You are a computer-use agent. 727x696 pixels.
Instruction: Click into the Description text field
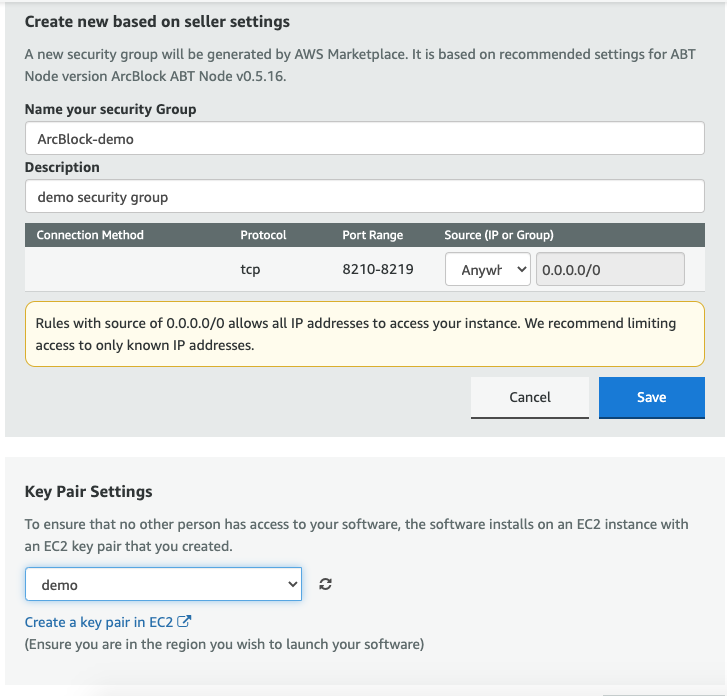coord(364,197)
